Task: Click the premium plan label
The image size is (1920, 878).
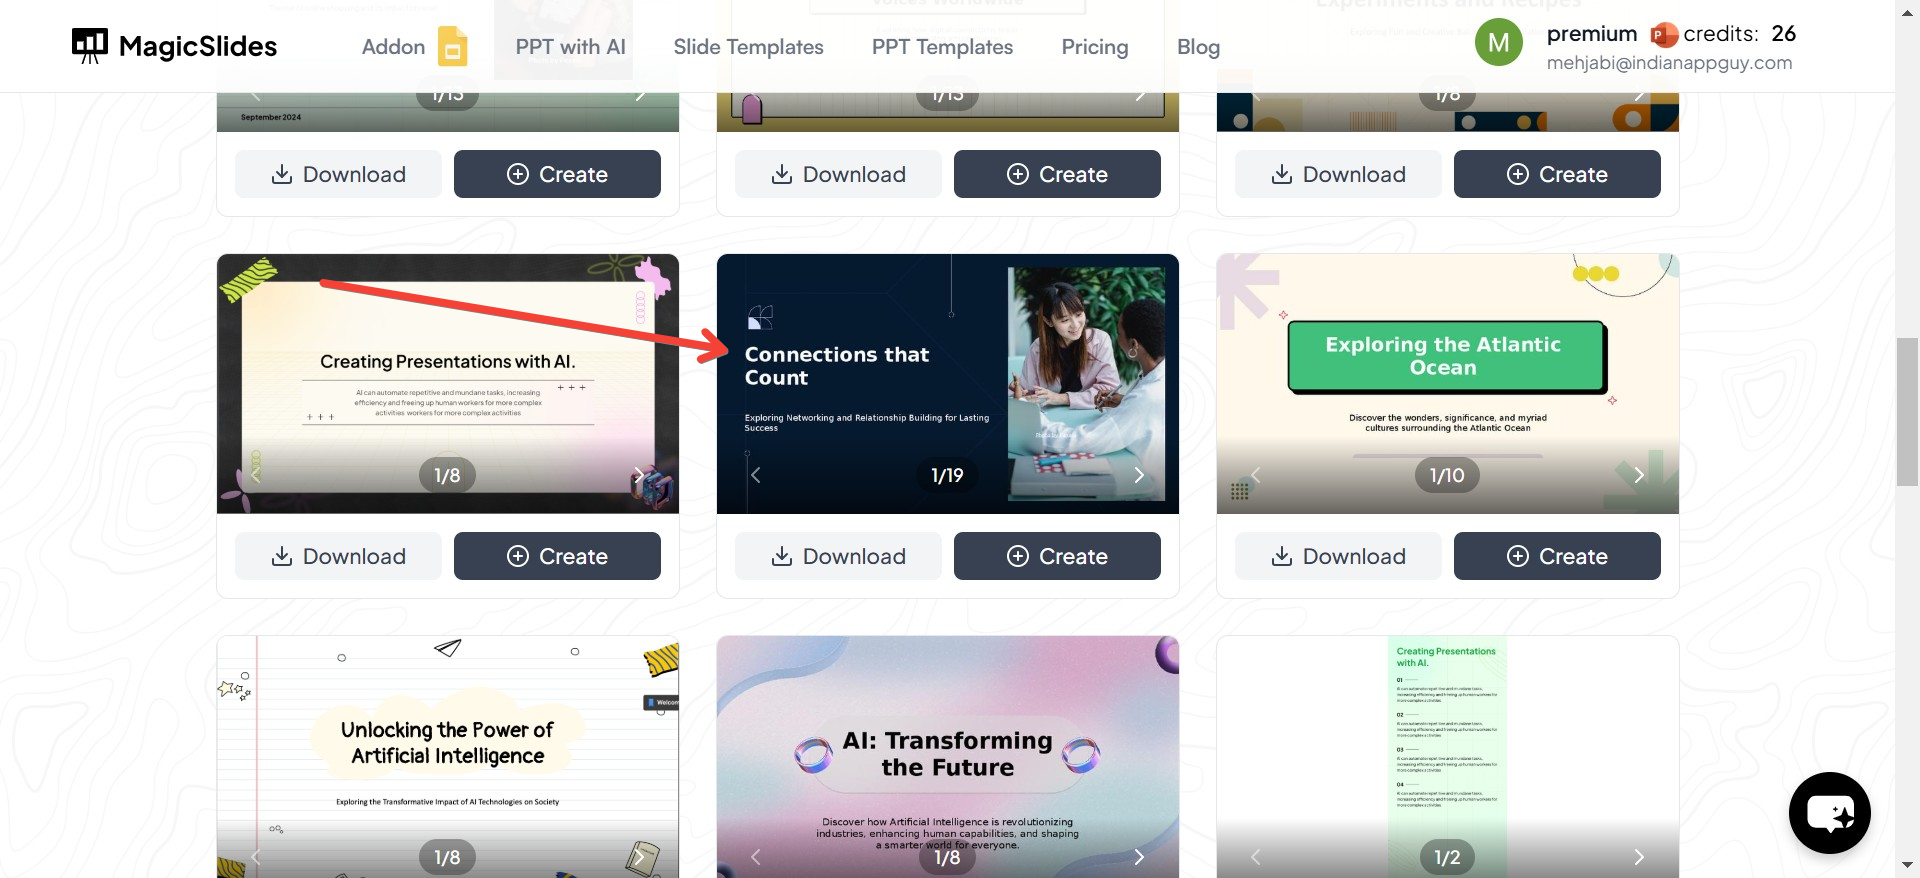Action: point(1592,34)
